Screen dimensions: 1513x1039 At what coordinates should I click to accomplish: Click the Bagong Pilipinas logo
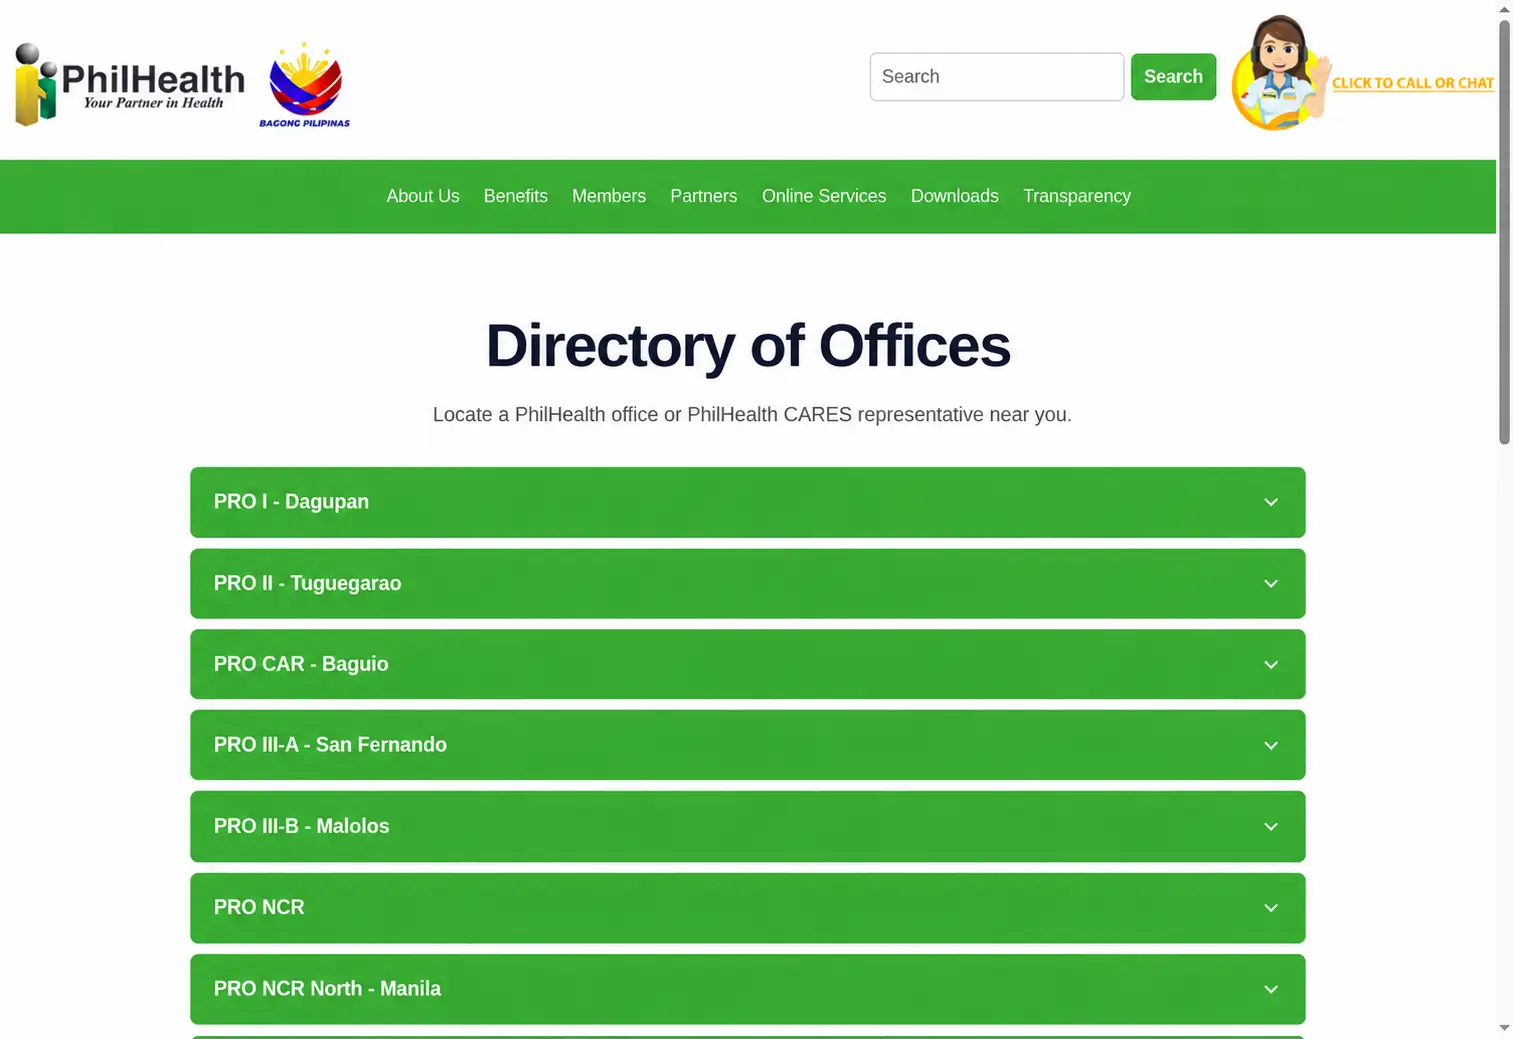pyautogui.click(x=305, y=85)
